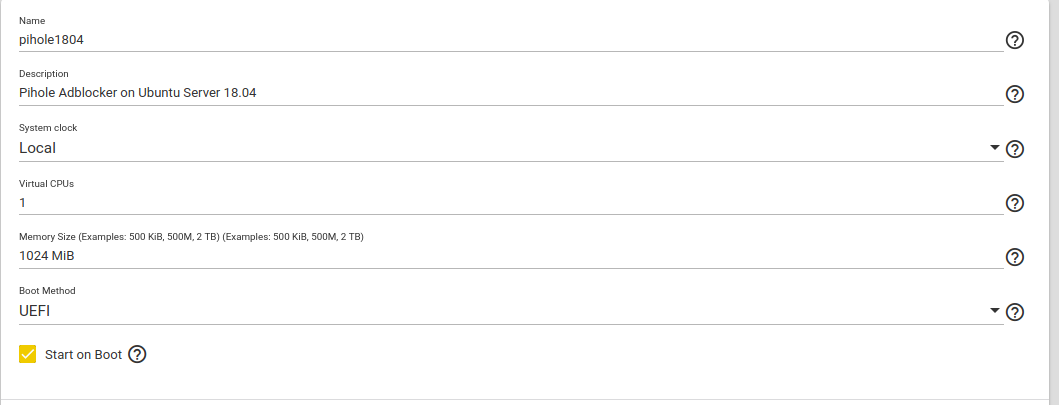
Task: Open help tooltip for the Name field
Action: point(1014,40)
